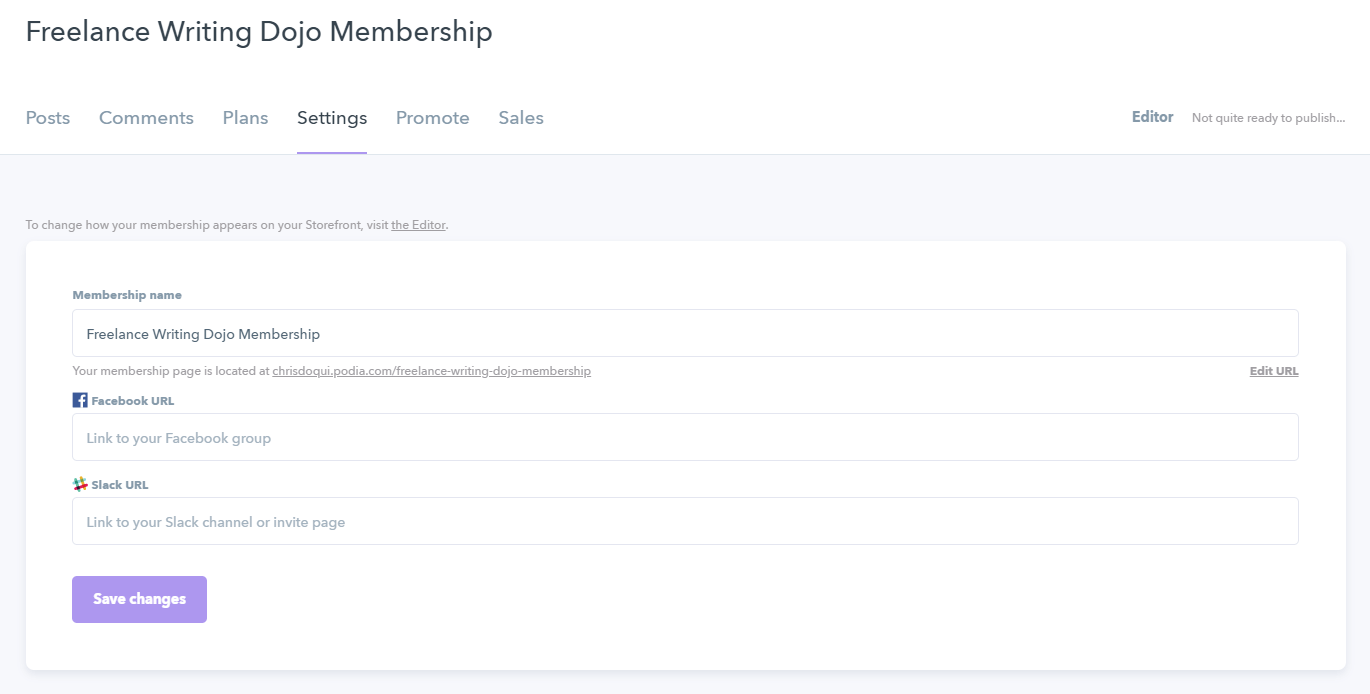Click the Slack logo icon
Viewport: 1370px width, 694px height.
[x=80, y=484]
